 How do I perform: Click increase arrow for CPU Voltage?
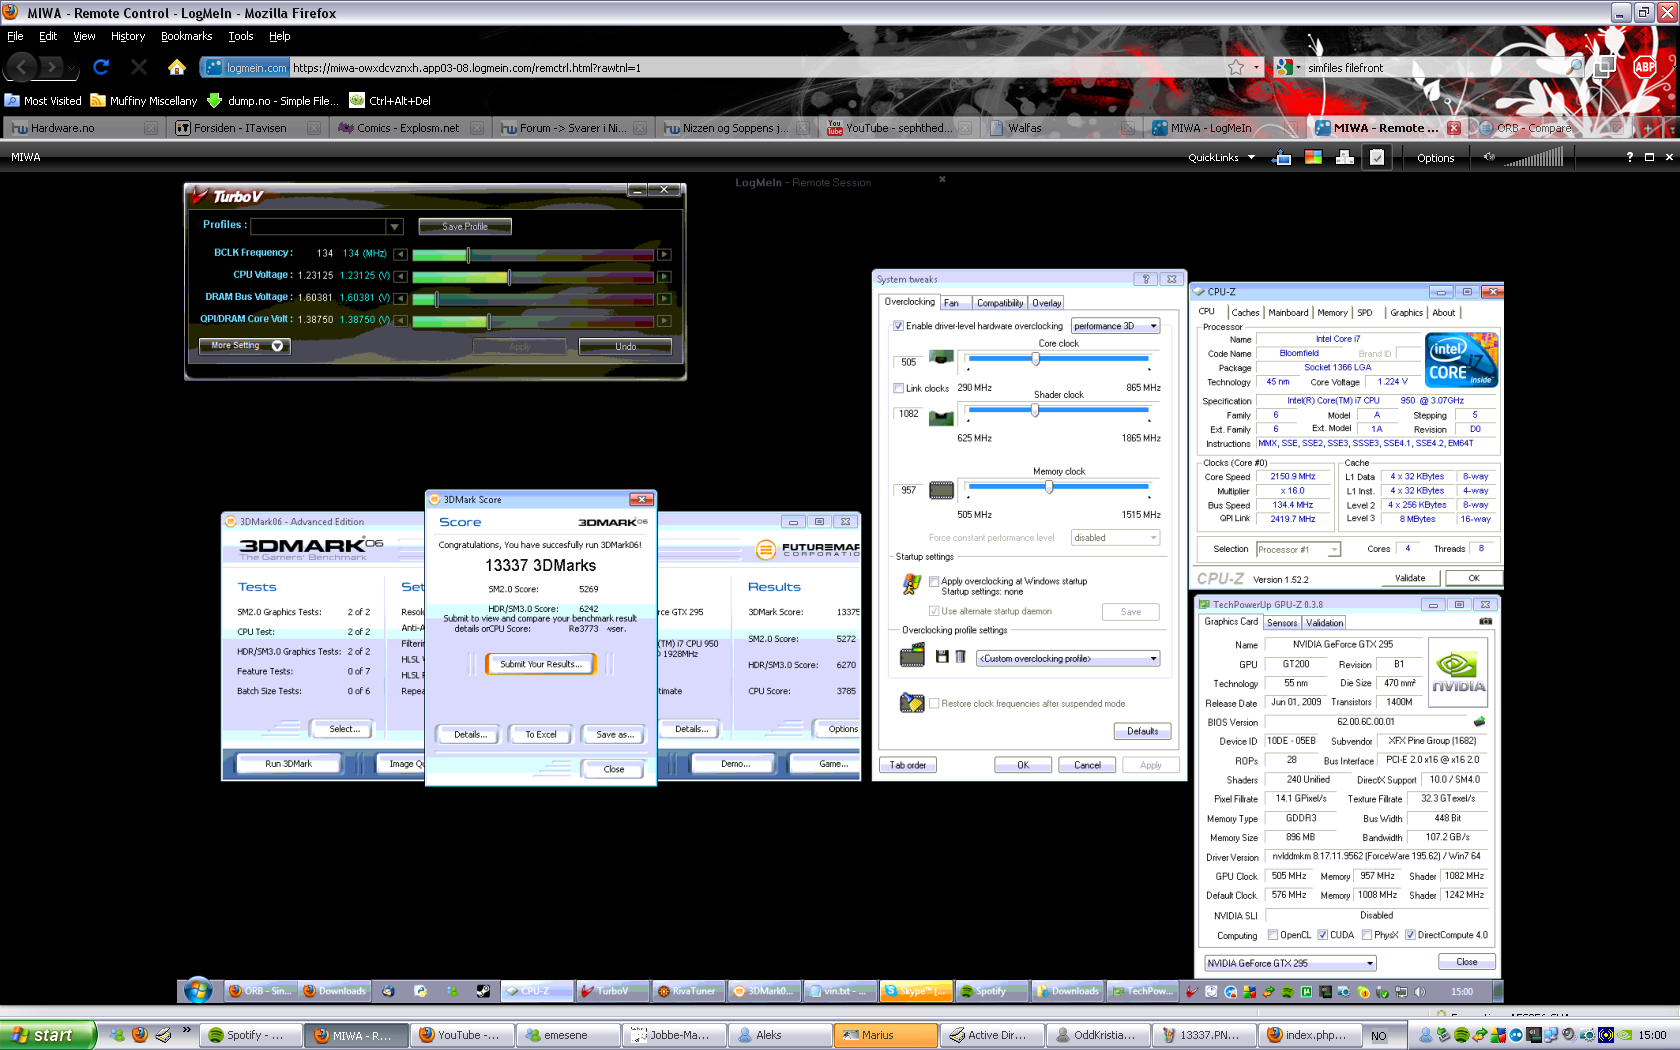pos(664,276)
